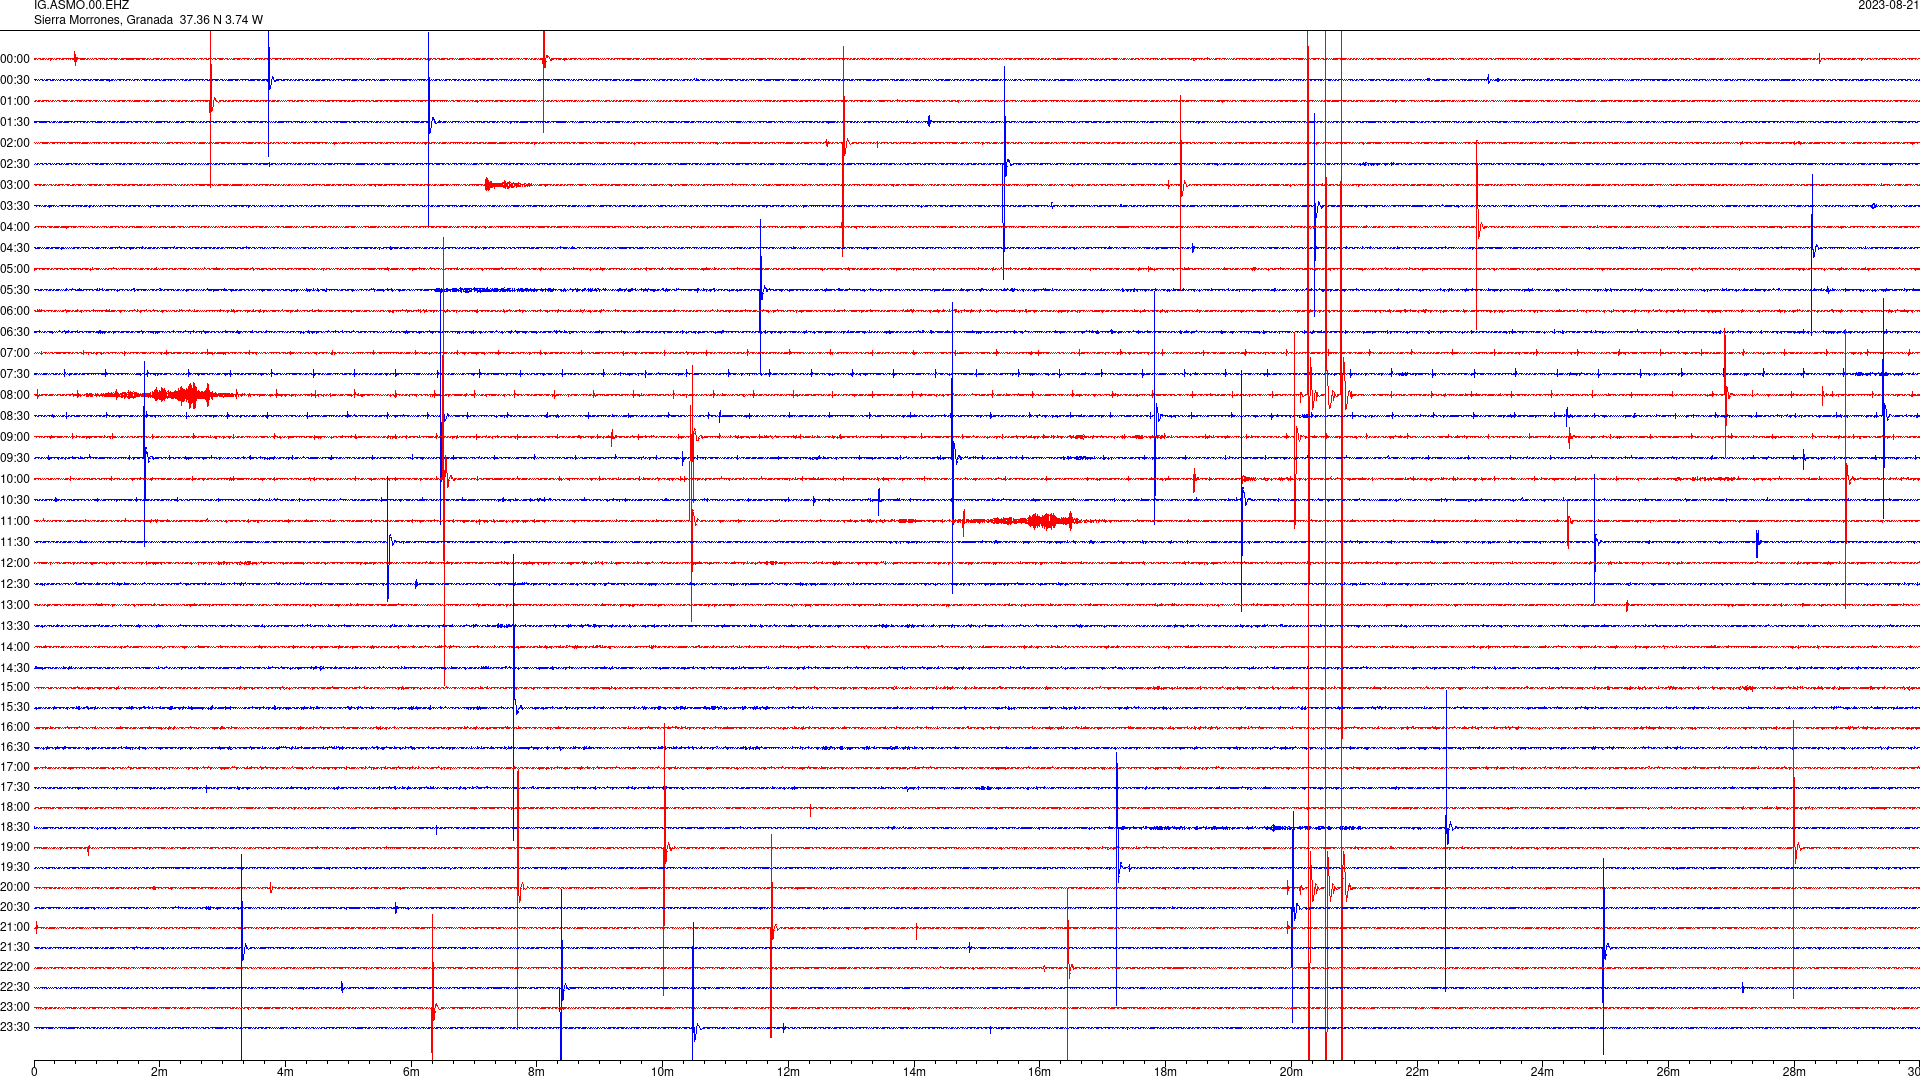1920x1080 pixels.
Task: Select the 14:30 time row label
Action: (15, 668)
